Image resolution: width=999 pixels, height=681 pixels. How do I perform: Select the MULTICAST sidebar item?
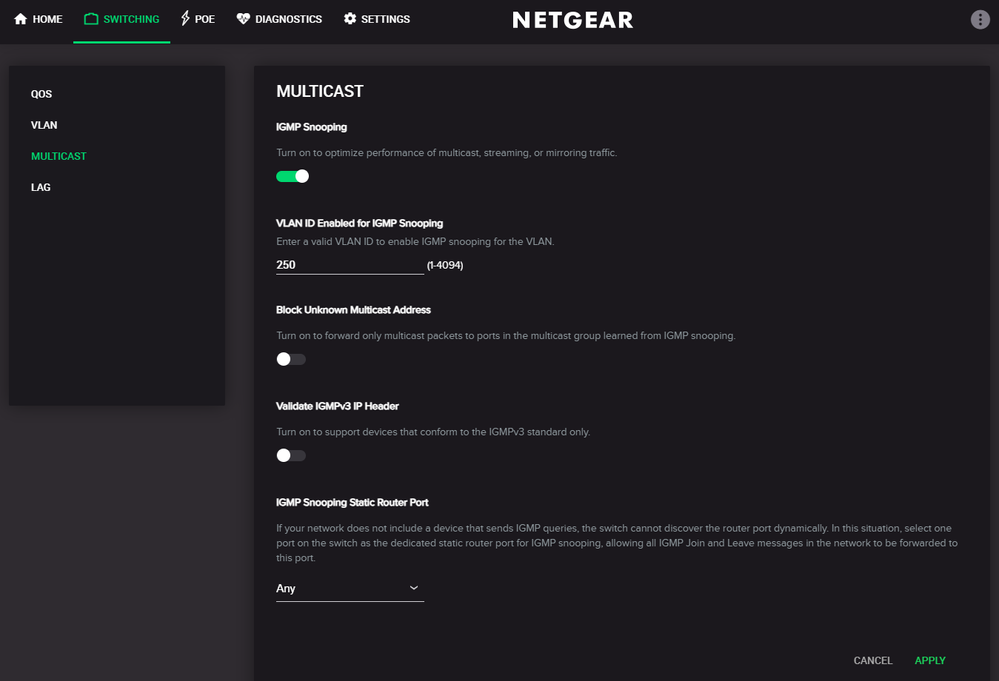click(58, 156)
